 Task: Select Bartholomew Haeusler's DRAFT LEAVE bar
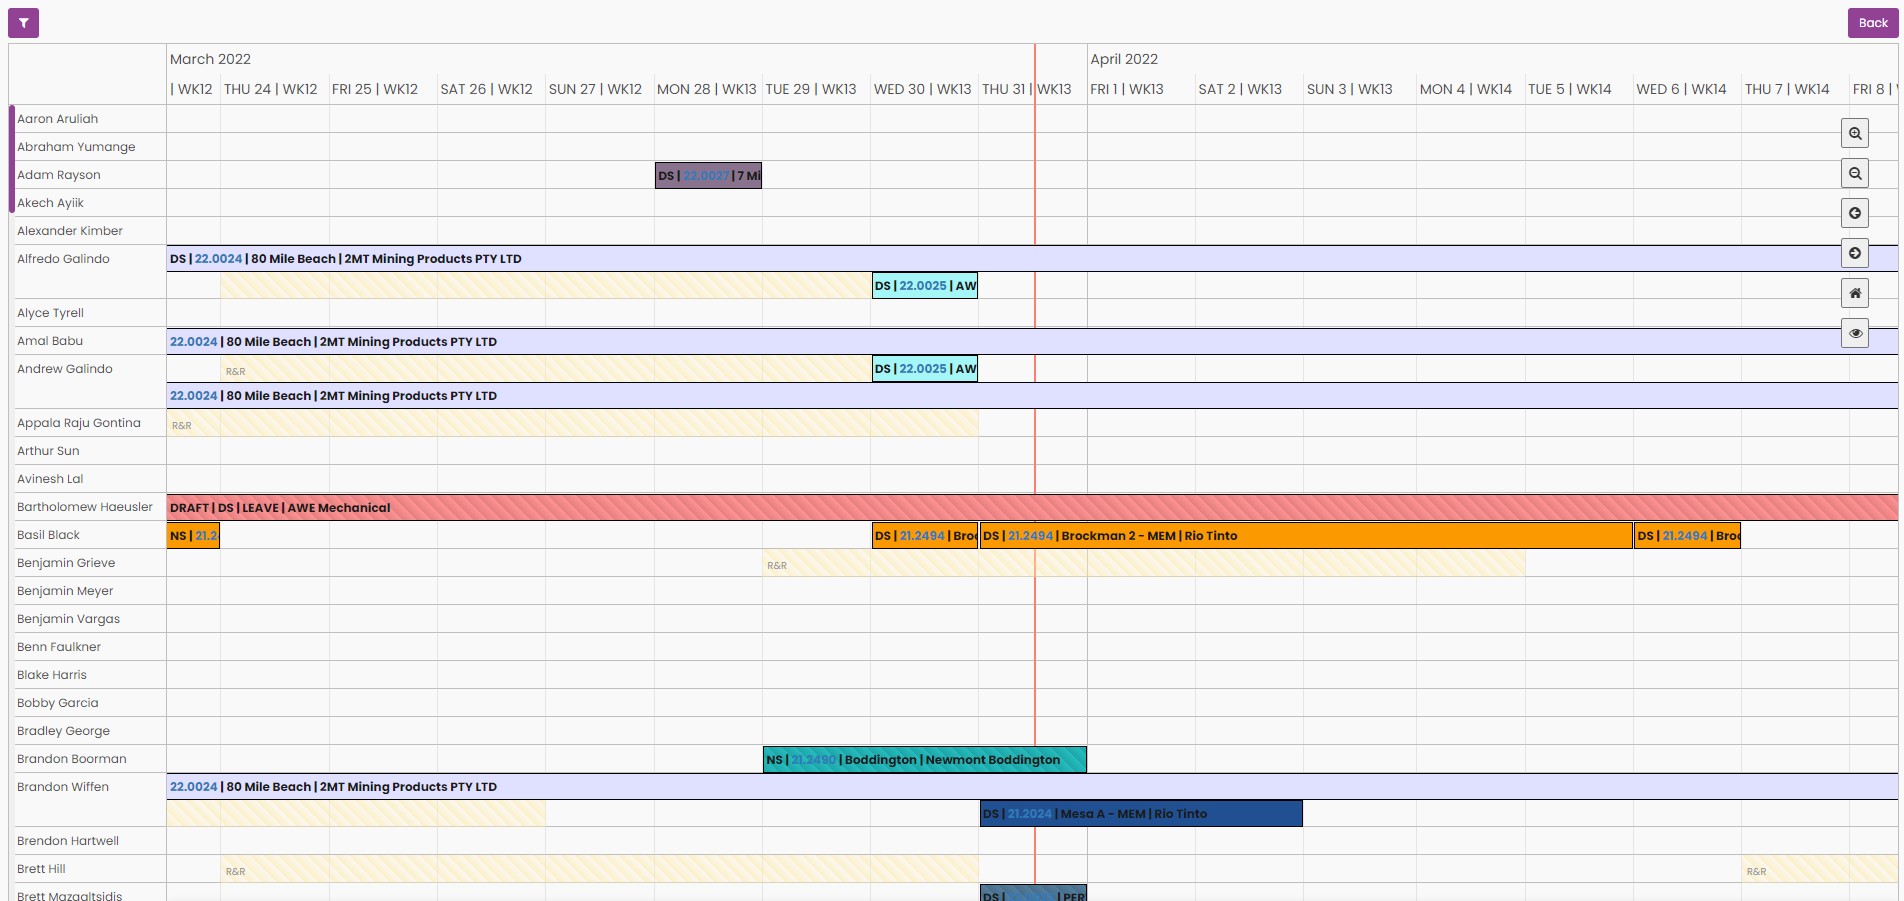[x=1032, y=508]
